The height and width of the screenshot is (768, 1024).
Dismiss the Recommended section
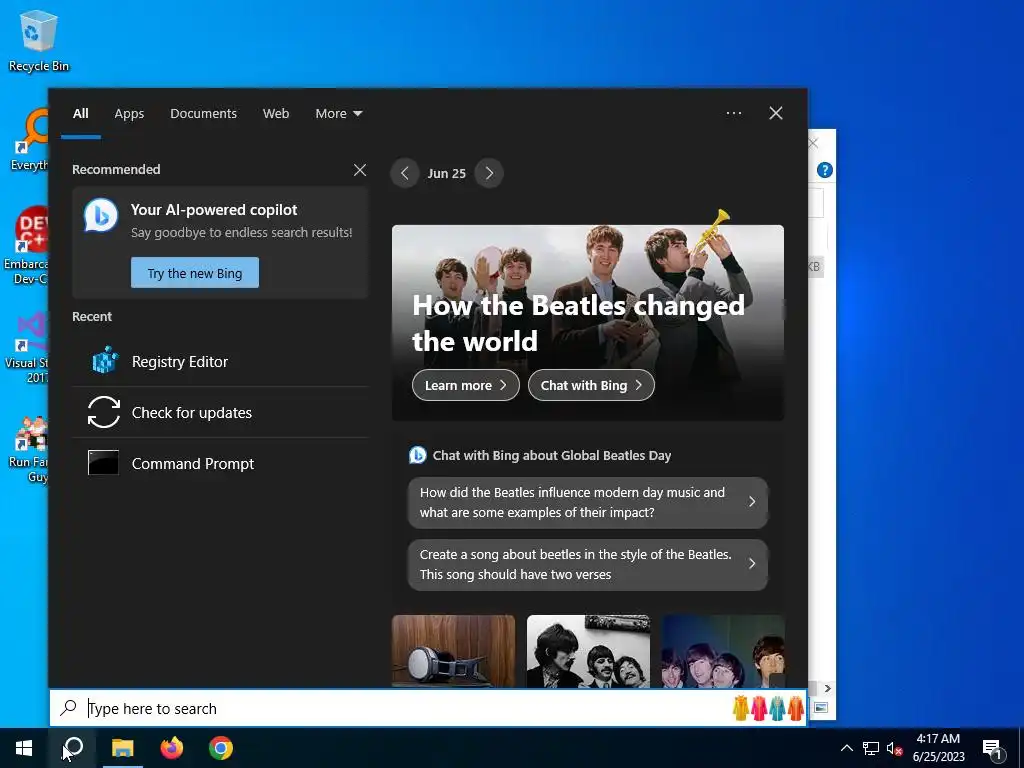pos(360,170)
